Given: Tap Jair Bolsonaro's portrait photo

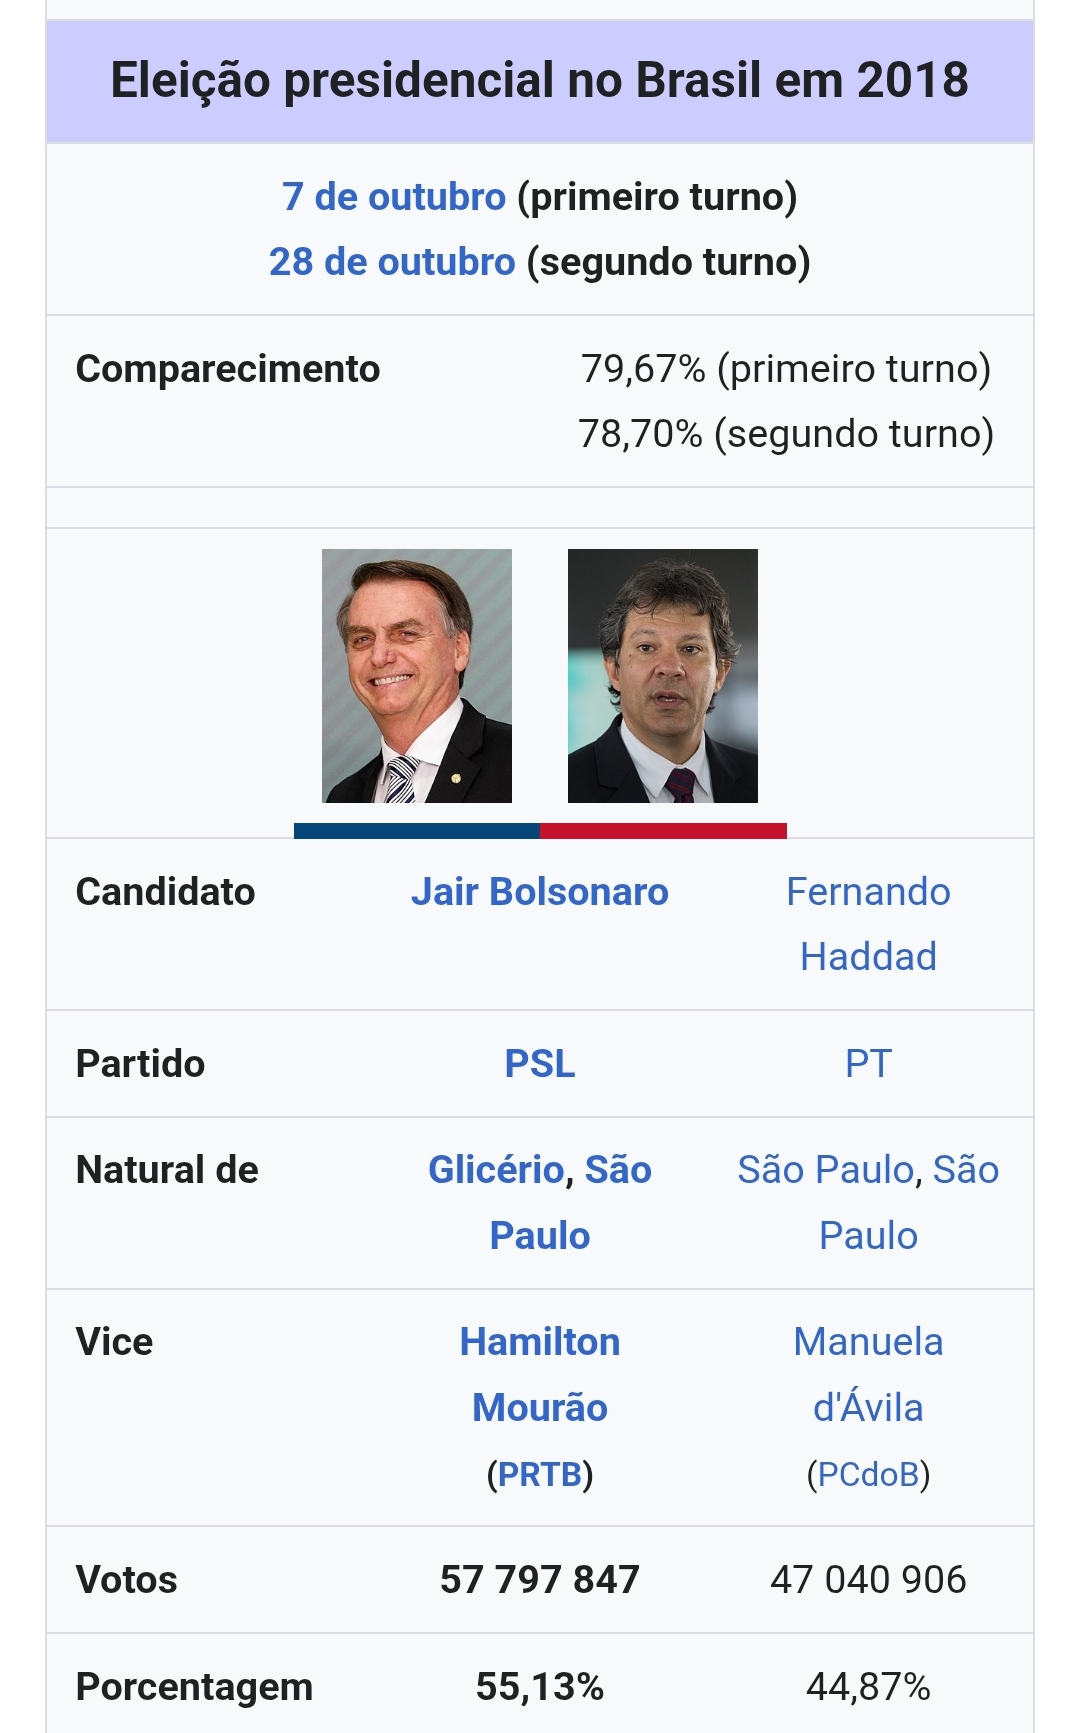Looking at the screenshot, I should (417, 676).
